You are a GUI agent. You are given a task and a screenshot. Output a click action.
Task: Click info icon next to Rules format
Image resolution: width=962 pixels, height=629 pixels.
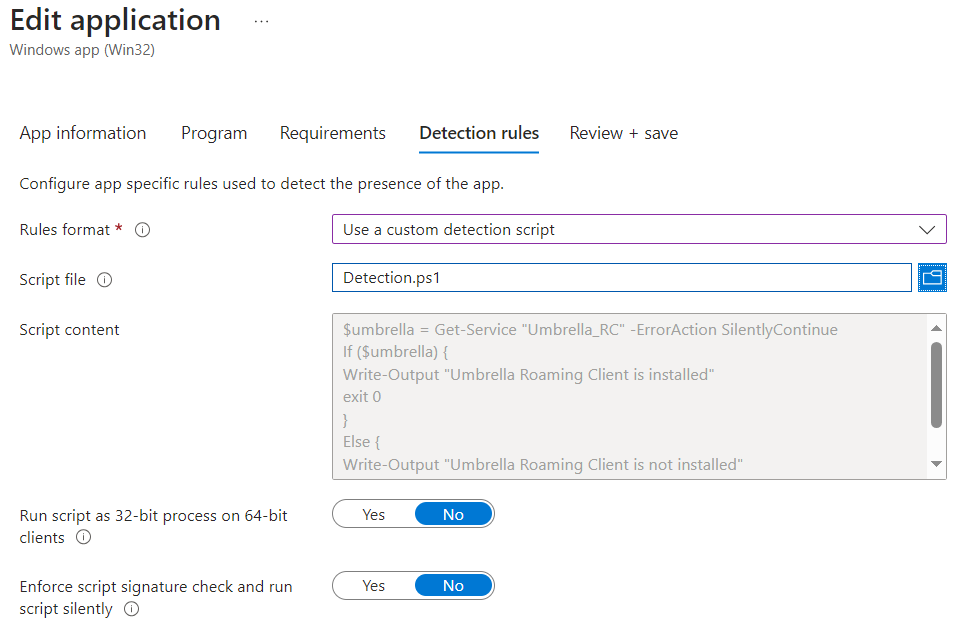coord(142,230)
